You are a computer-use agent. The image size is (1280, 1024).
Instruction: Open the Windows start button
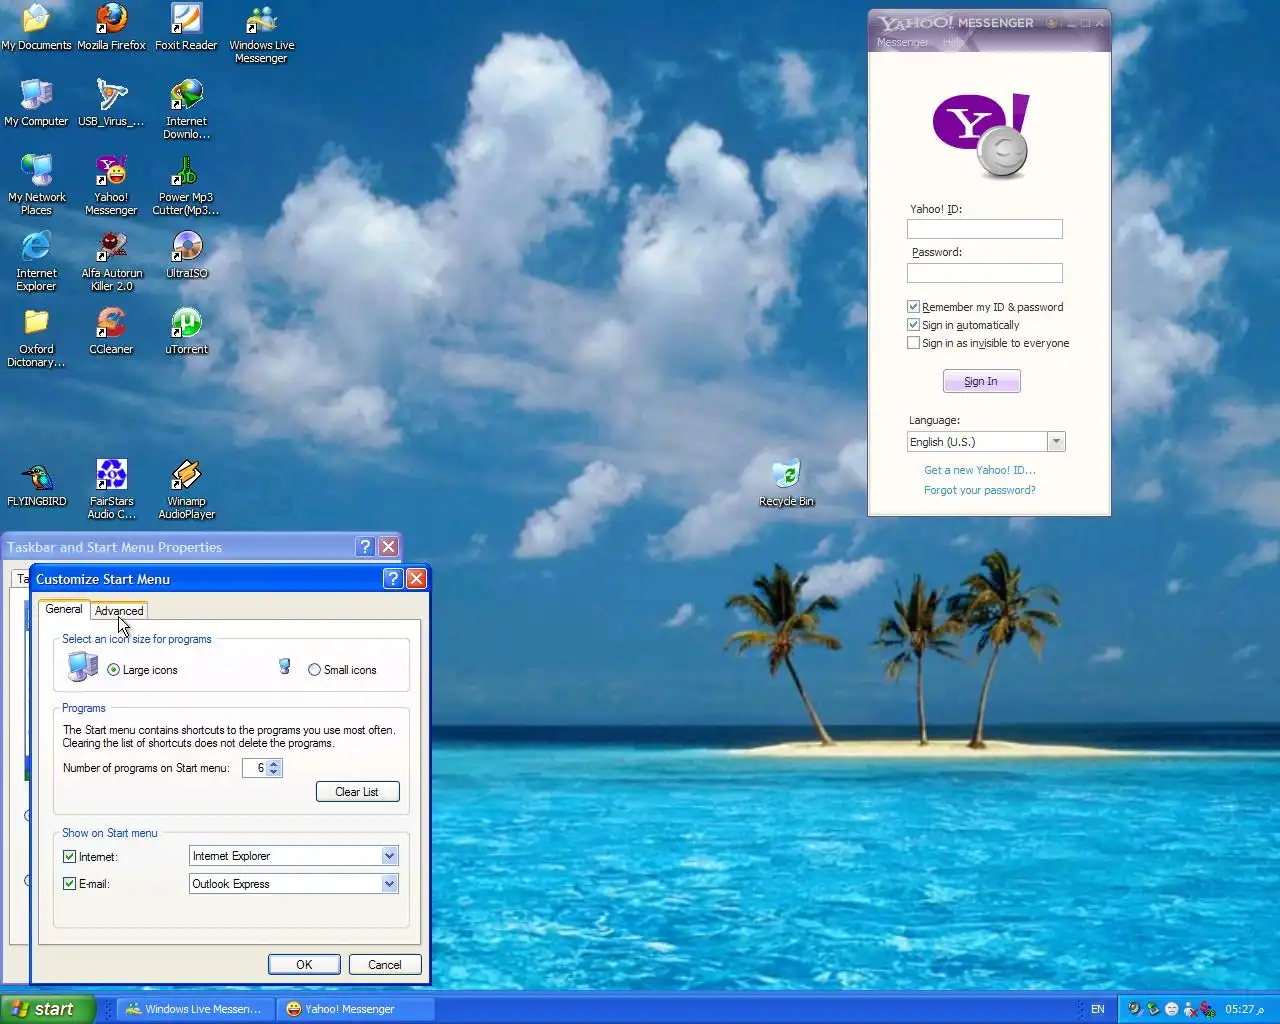coord(48,1009)
